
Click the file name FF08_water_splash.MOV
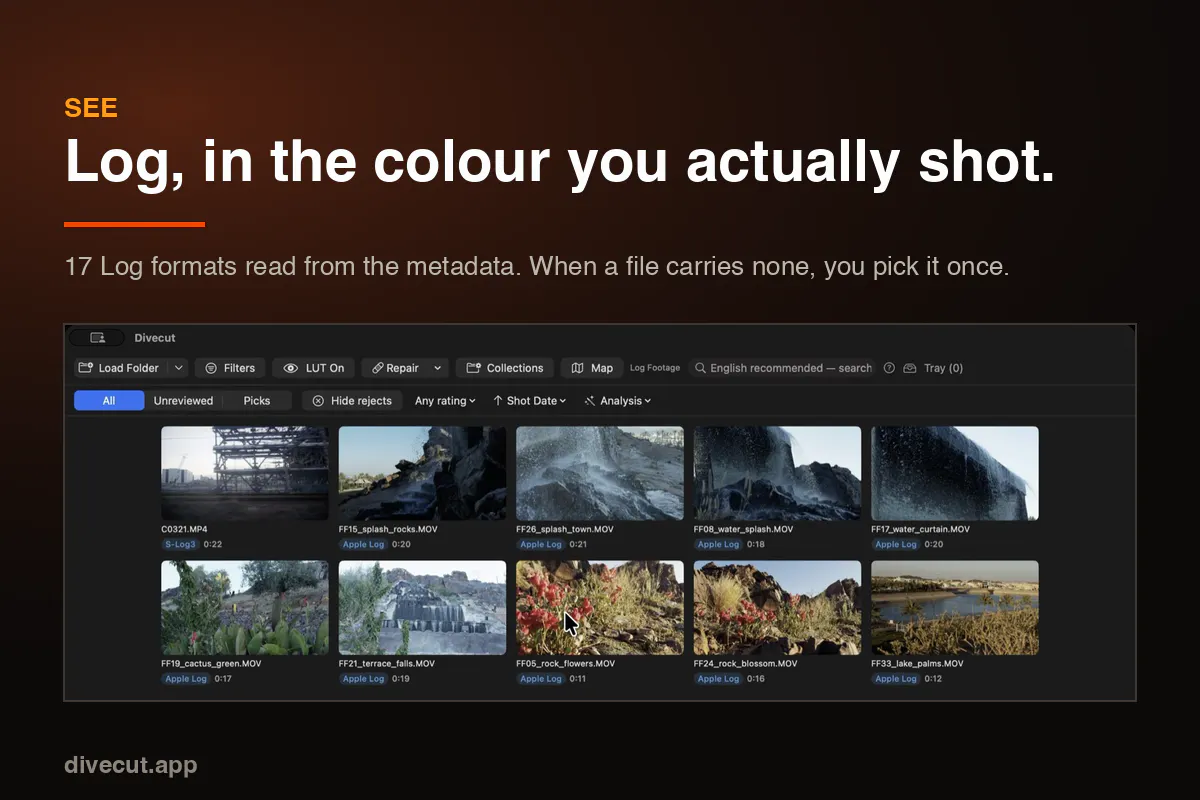743,529
